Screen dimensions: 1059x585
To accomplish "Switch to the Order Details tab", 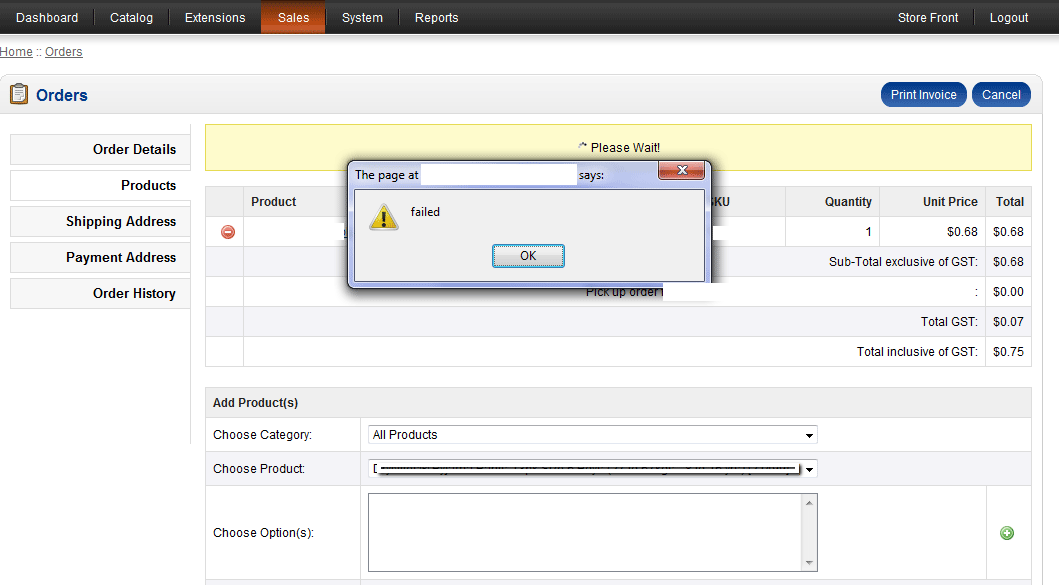I will point(100,149).
